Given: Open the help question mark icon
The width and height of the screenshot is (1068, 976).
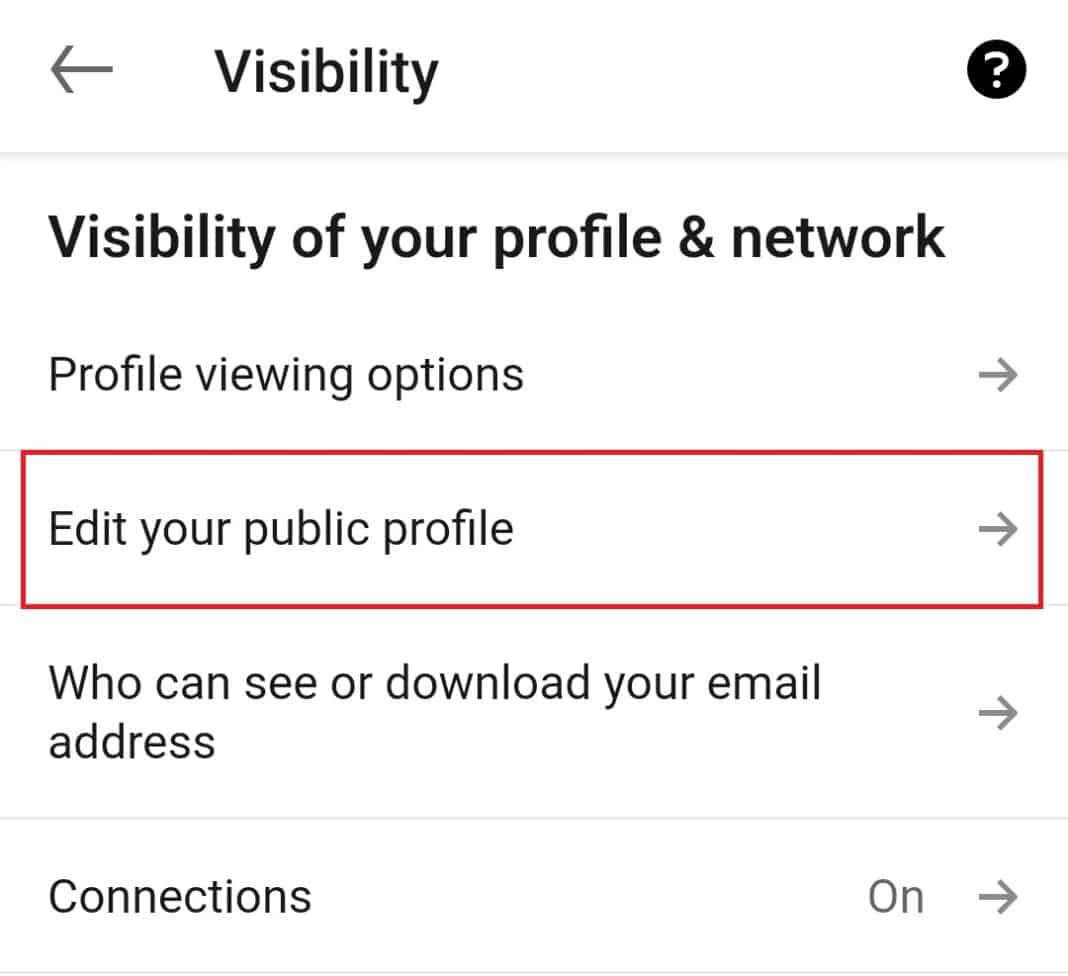Looking at the screenshot, I should [x=996, y=68].
